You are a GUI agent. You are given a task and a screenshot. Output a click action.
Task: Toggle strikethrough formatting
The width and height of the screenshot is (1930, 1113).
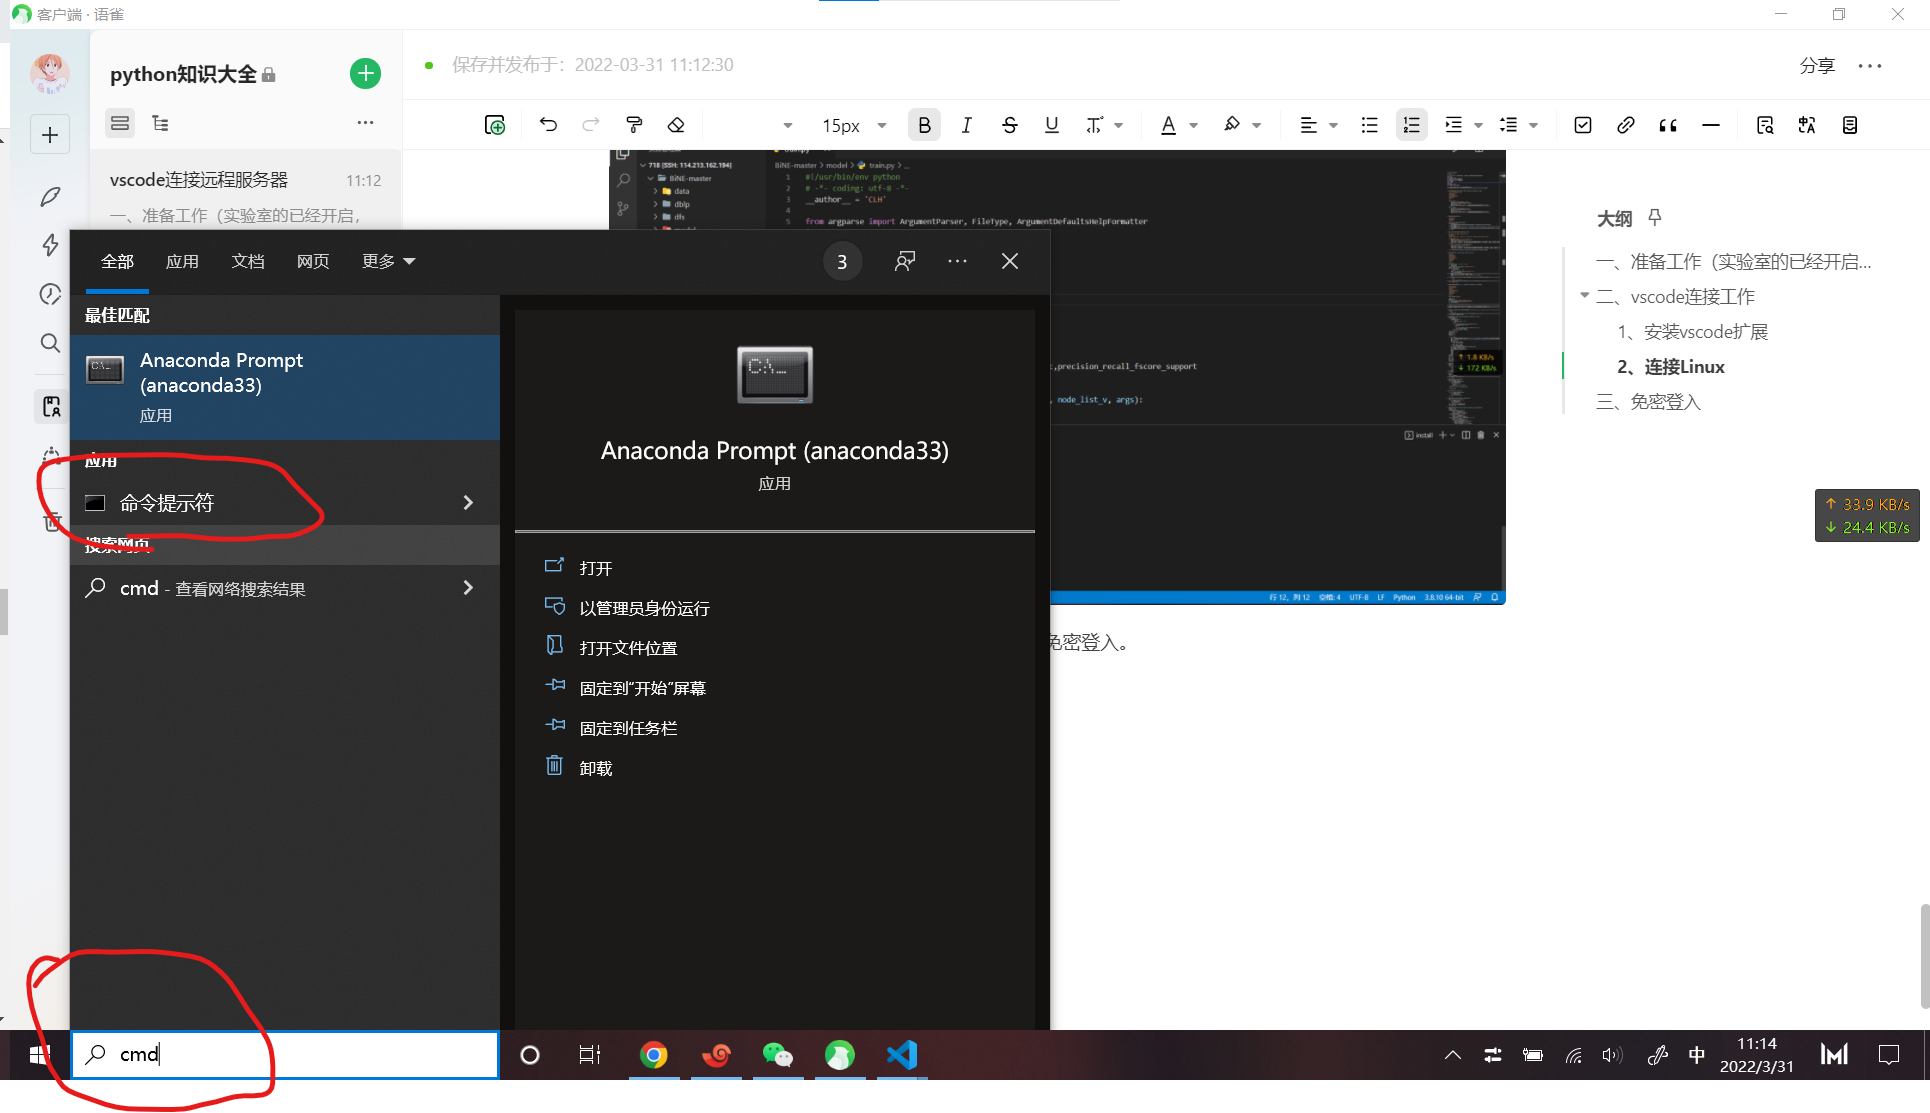1009,125
